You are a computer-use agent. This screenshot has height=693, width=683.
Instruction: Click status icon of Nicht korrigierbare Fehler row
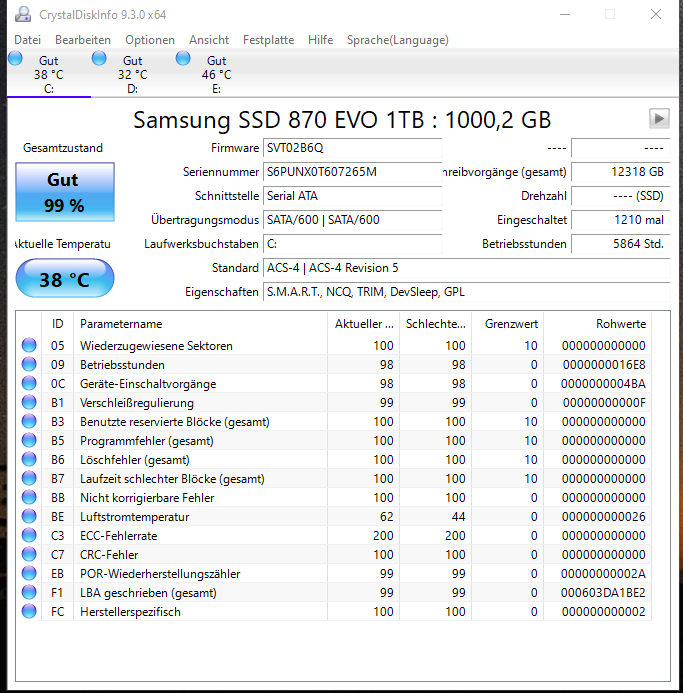pos(29,497)
